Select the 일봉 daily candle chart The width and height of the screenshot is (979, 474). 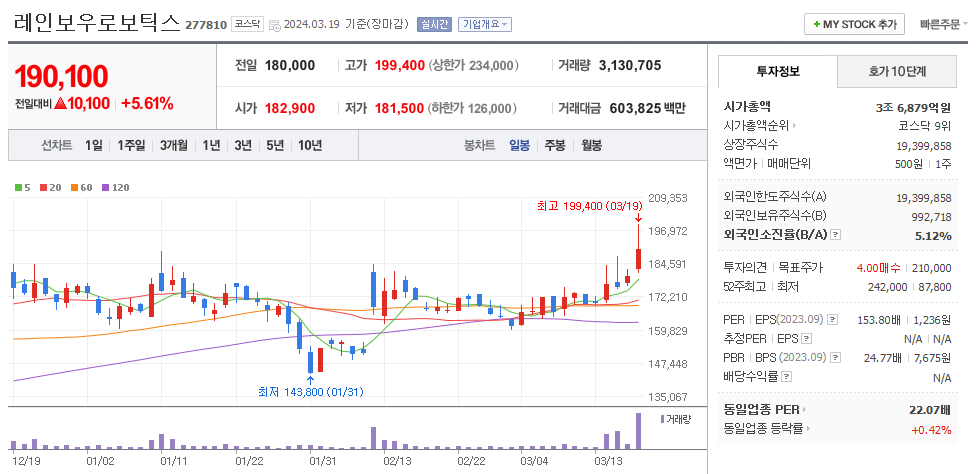[519, 146]
